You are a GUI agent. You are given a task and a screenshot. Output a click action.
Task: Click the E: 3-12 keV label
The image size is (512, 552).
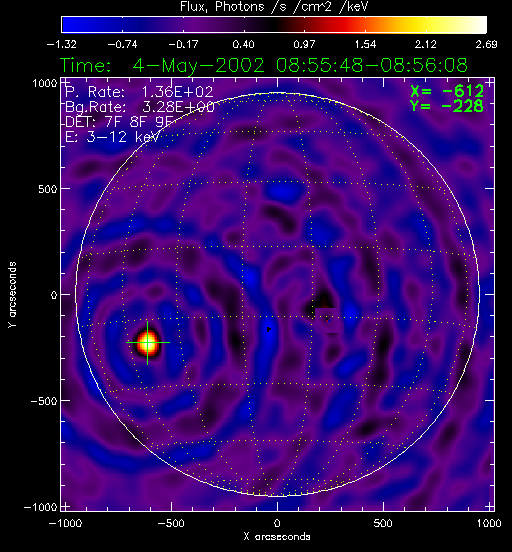pyautogui.click(x=112, y=137)
